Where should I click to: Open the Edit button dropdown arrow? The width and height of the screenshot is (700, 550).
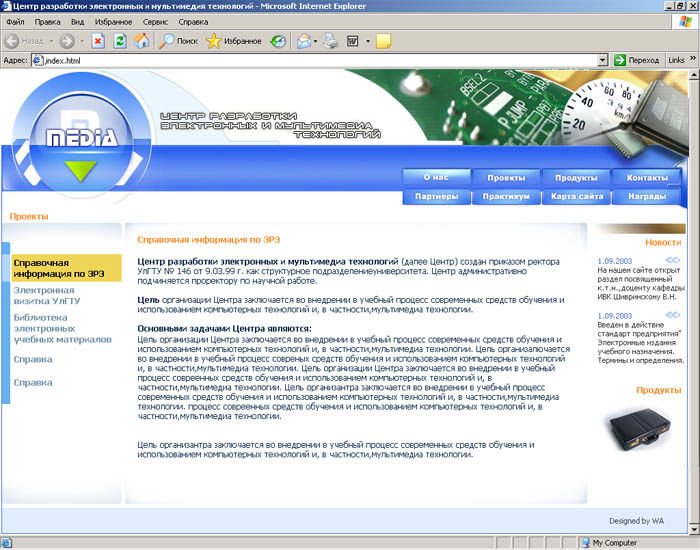(368, 41)
